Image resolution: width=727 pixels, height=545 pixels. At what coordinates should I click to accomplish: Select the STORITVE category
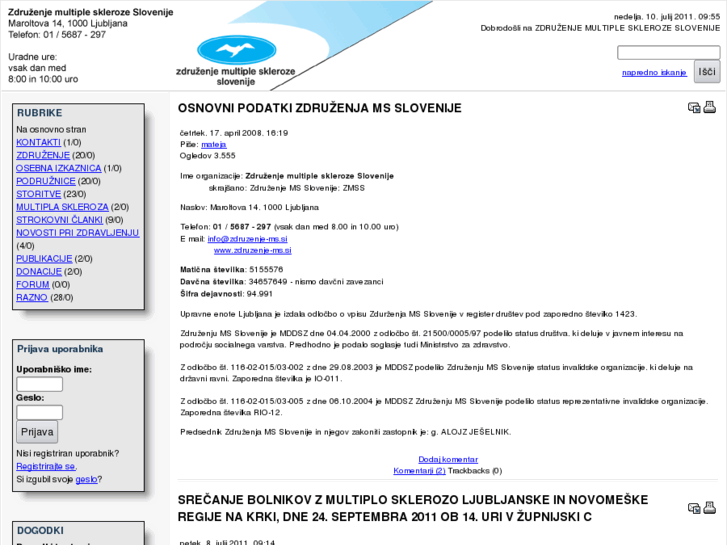(x=38, y=194)
